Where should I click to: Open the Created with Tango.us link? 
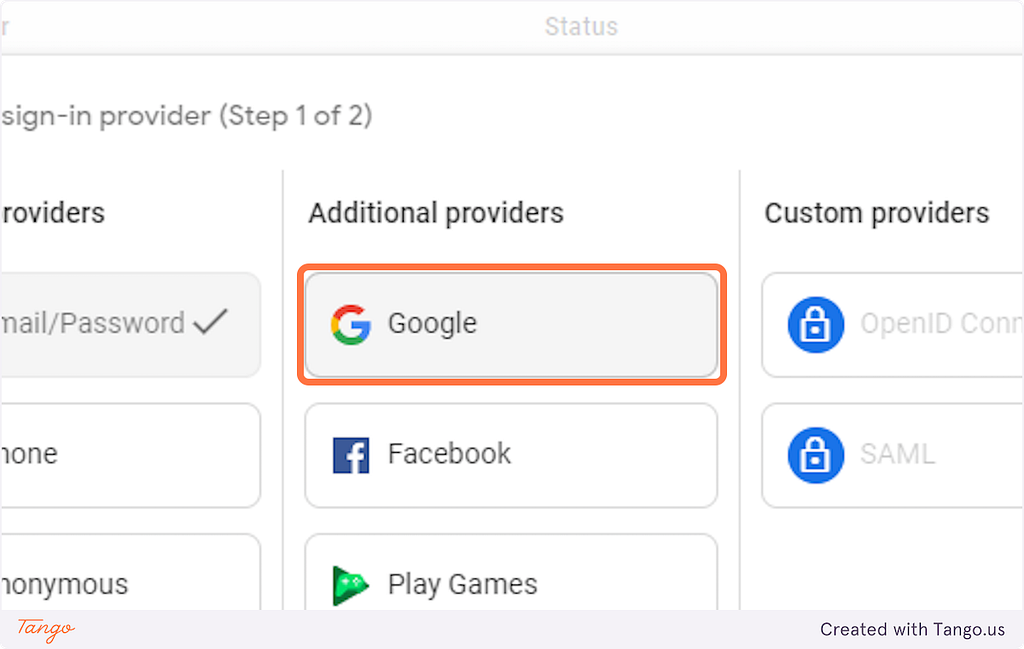[912, 629]
